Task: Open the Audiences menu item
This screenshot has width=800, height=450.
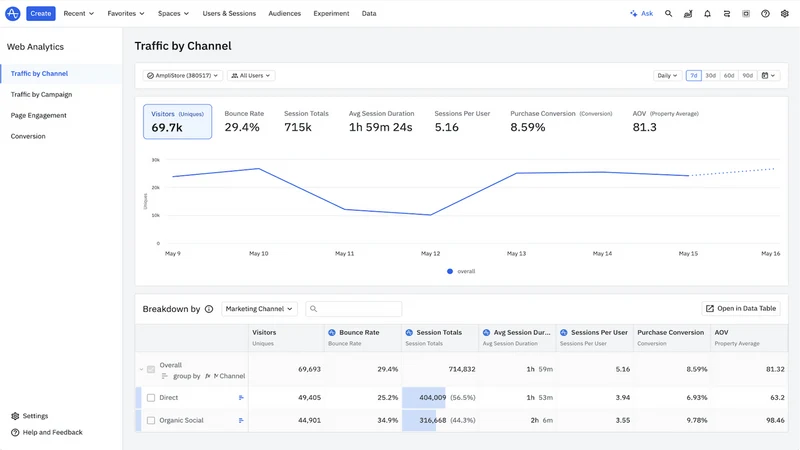Action: [285, 13]
